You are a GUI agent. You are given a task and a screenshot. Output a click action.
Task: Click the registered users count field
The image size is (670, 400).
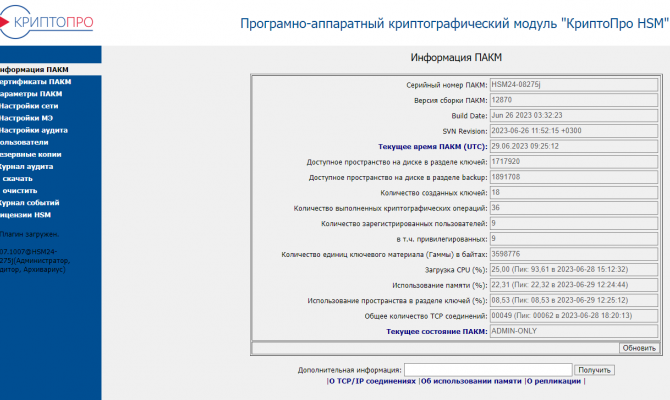tap(574, 223)
